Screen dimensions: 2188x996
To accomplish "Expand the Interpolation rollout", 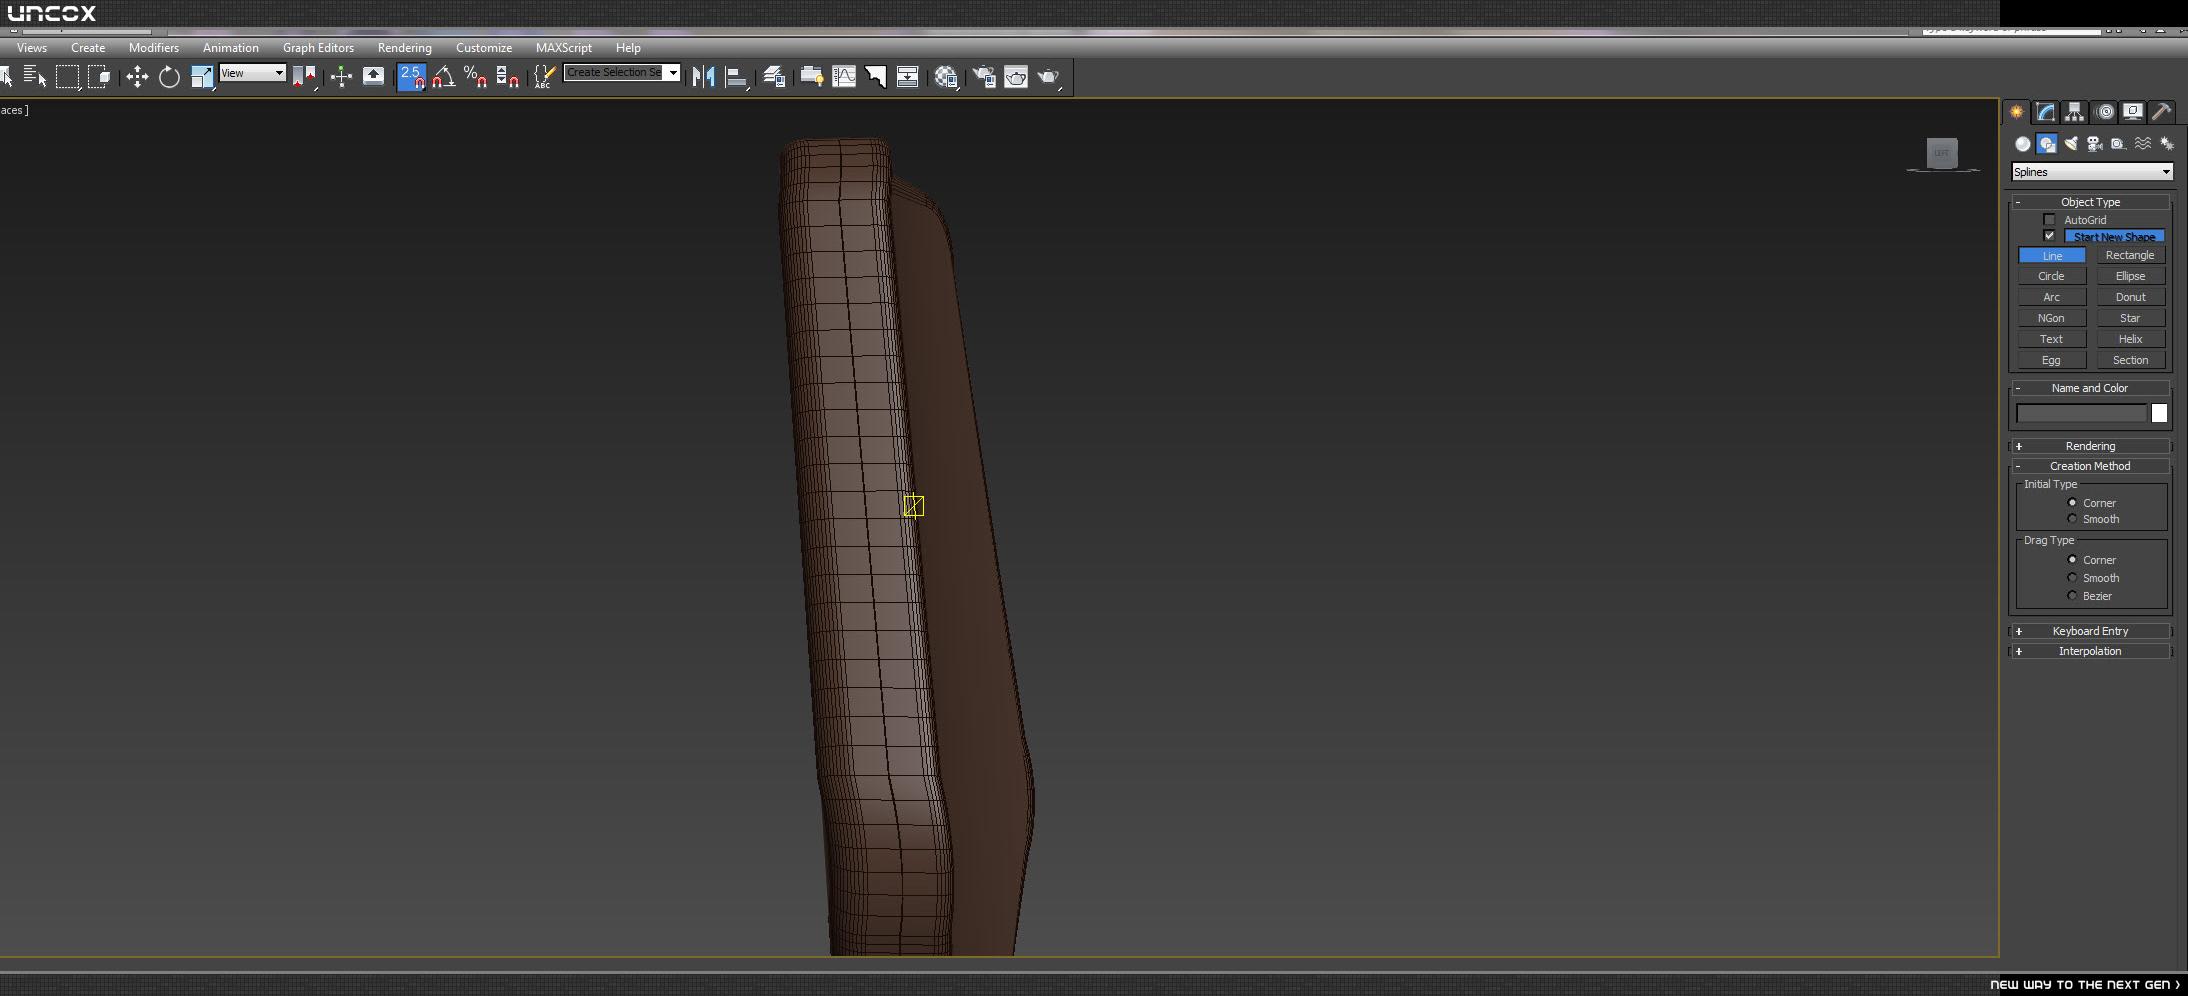I will (x=2090, y=651).
